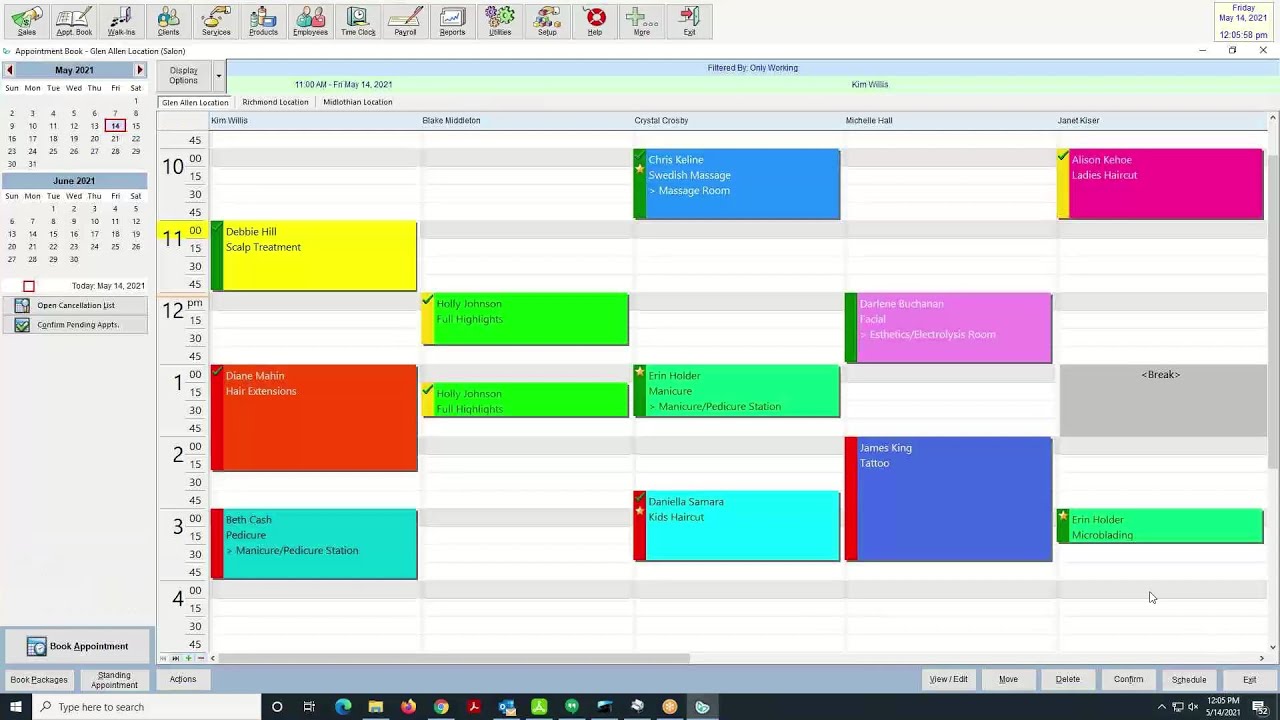Open the Setup toolbar icon
This screenshot has height=720, width=1280.
[547, 21]
